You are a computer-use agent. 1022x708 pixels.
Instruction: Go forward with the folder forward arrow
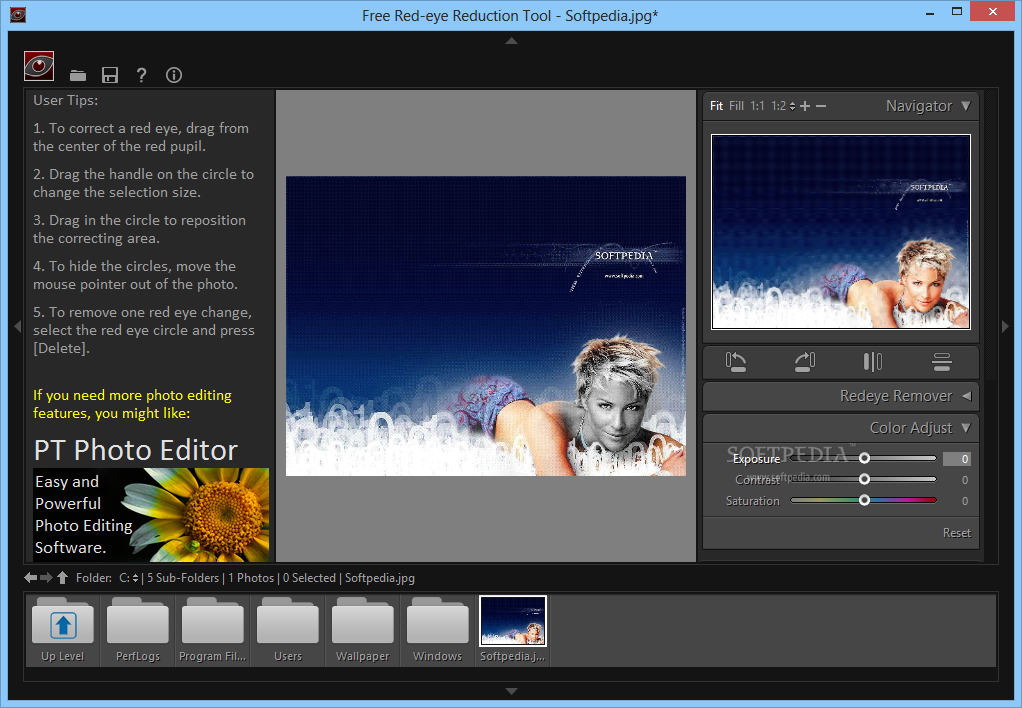pyautogui.click(x=46, y=578)
